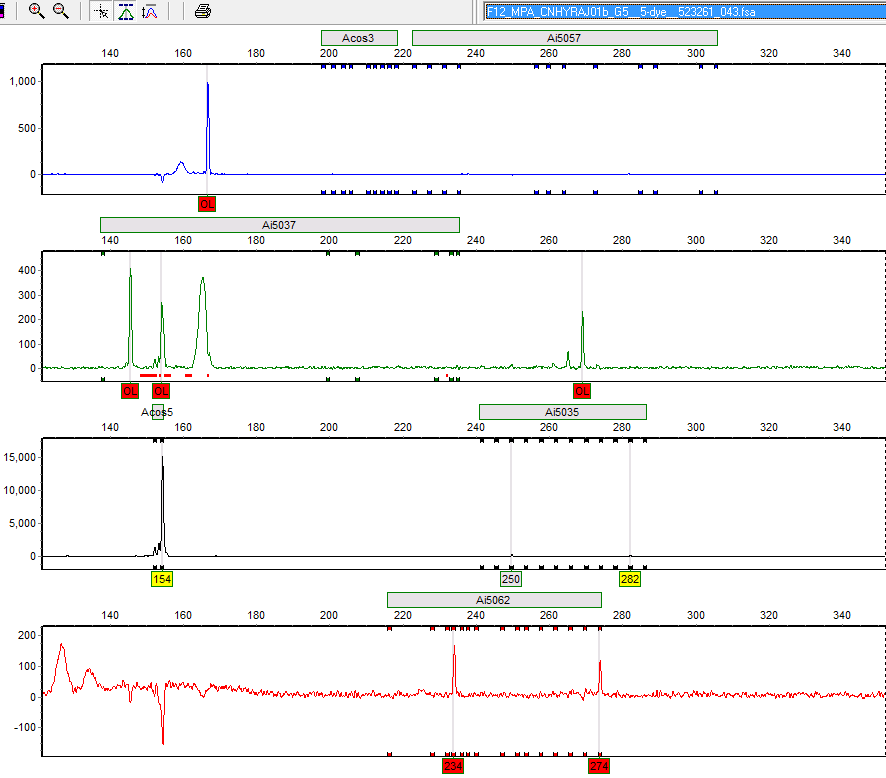Click the small Acos5 marker box
Screen dimensions: 886x778
(157, 412)
